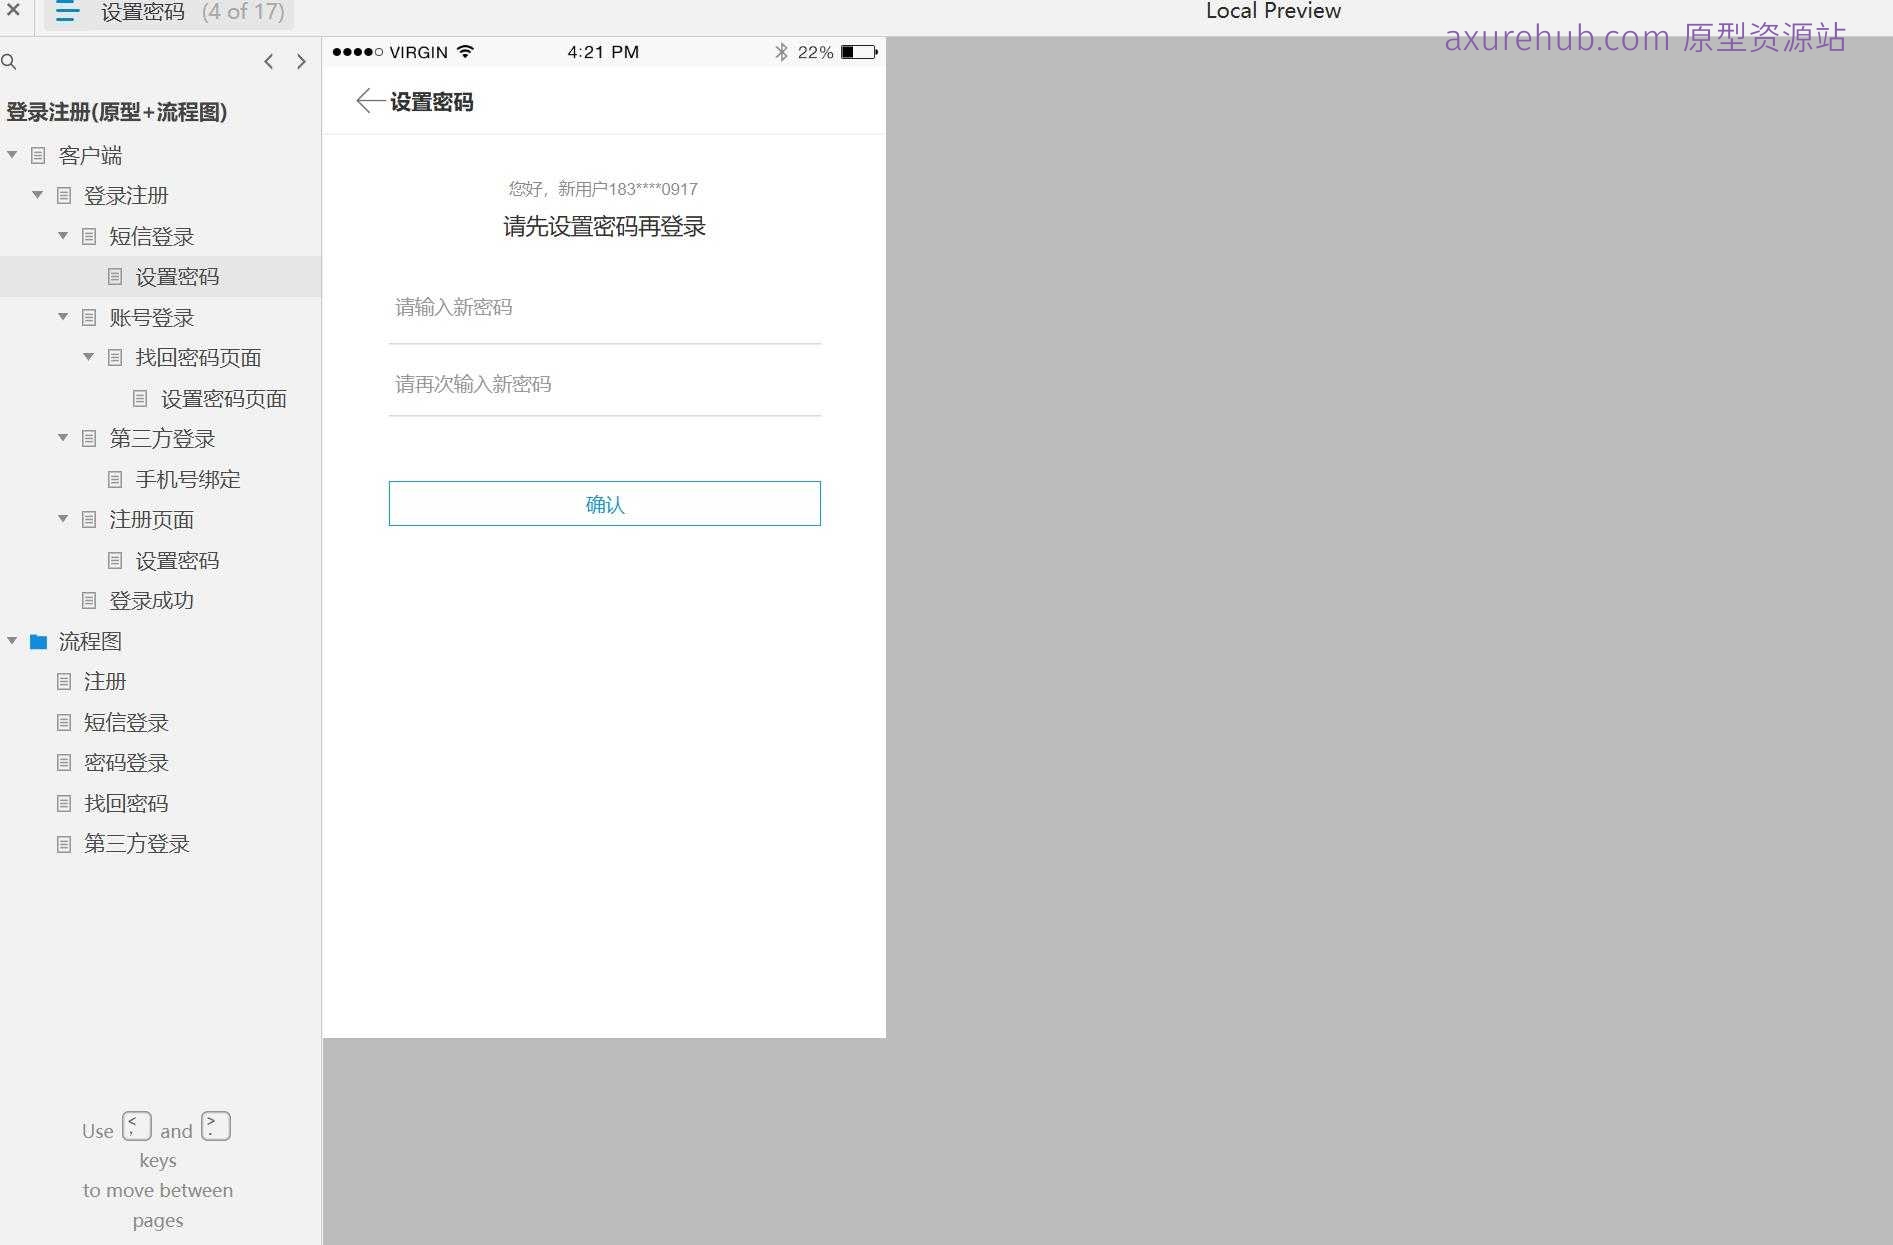Click the page icon beside 密码登录
1893x1245 pixels.
coord(64,762)
